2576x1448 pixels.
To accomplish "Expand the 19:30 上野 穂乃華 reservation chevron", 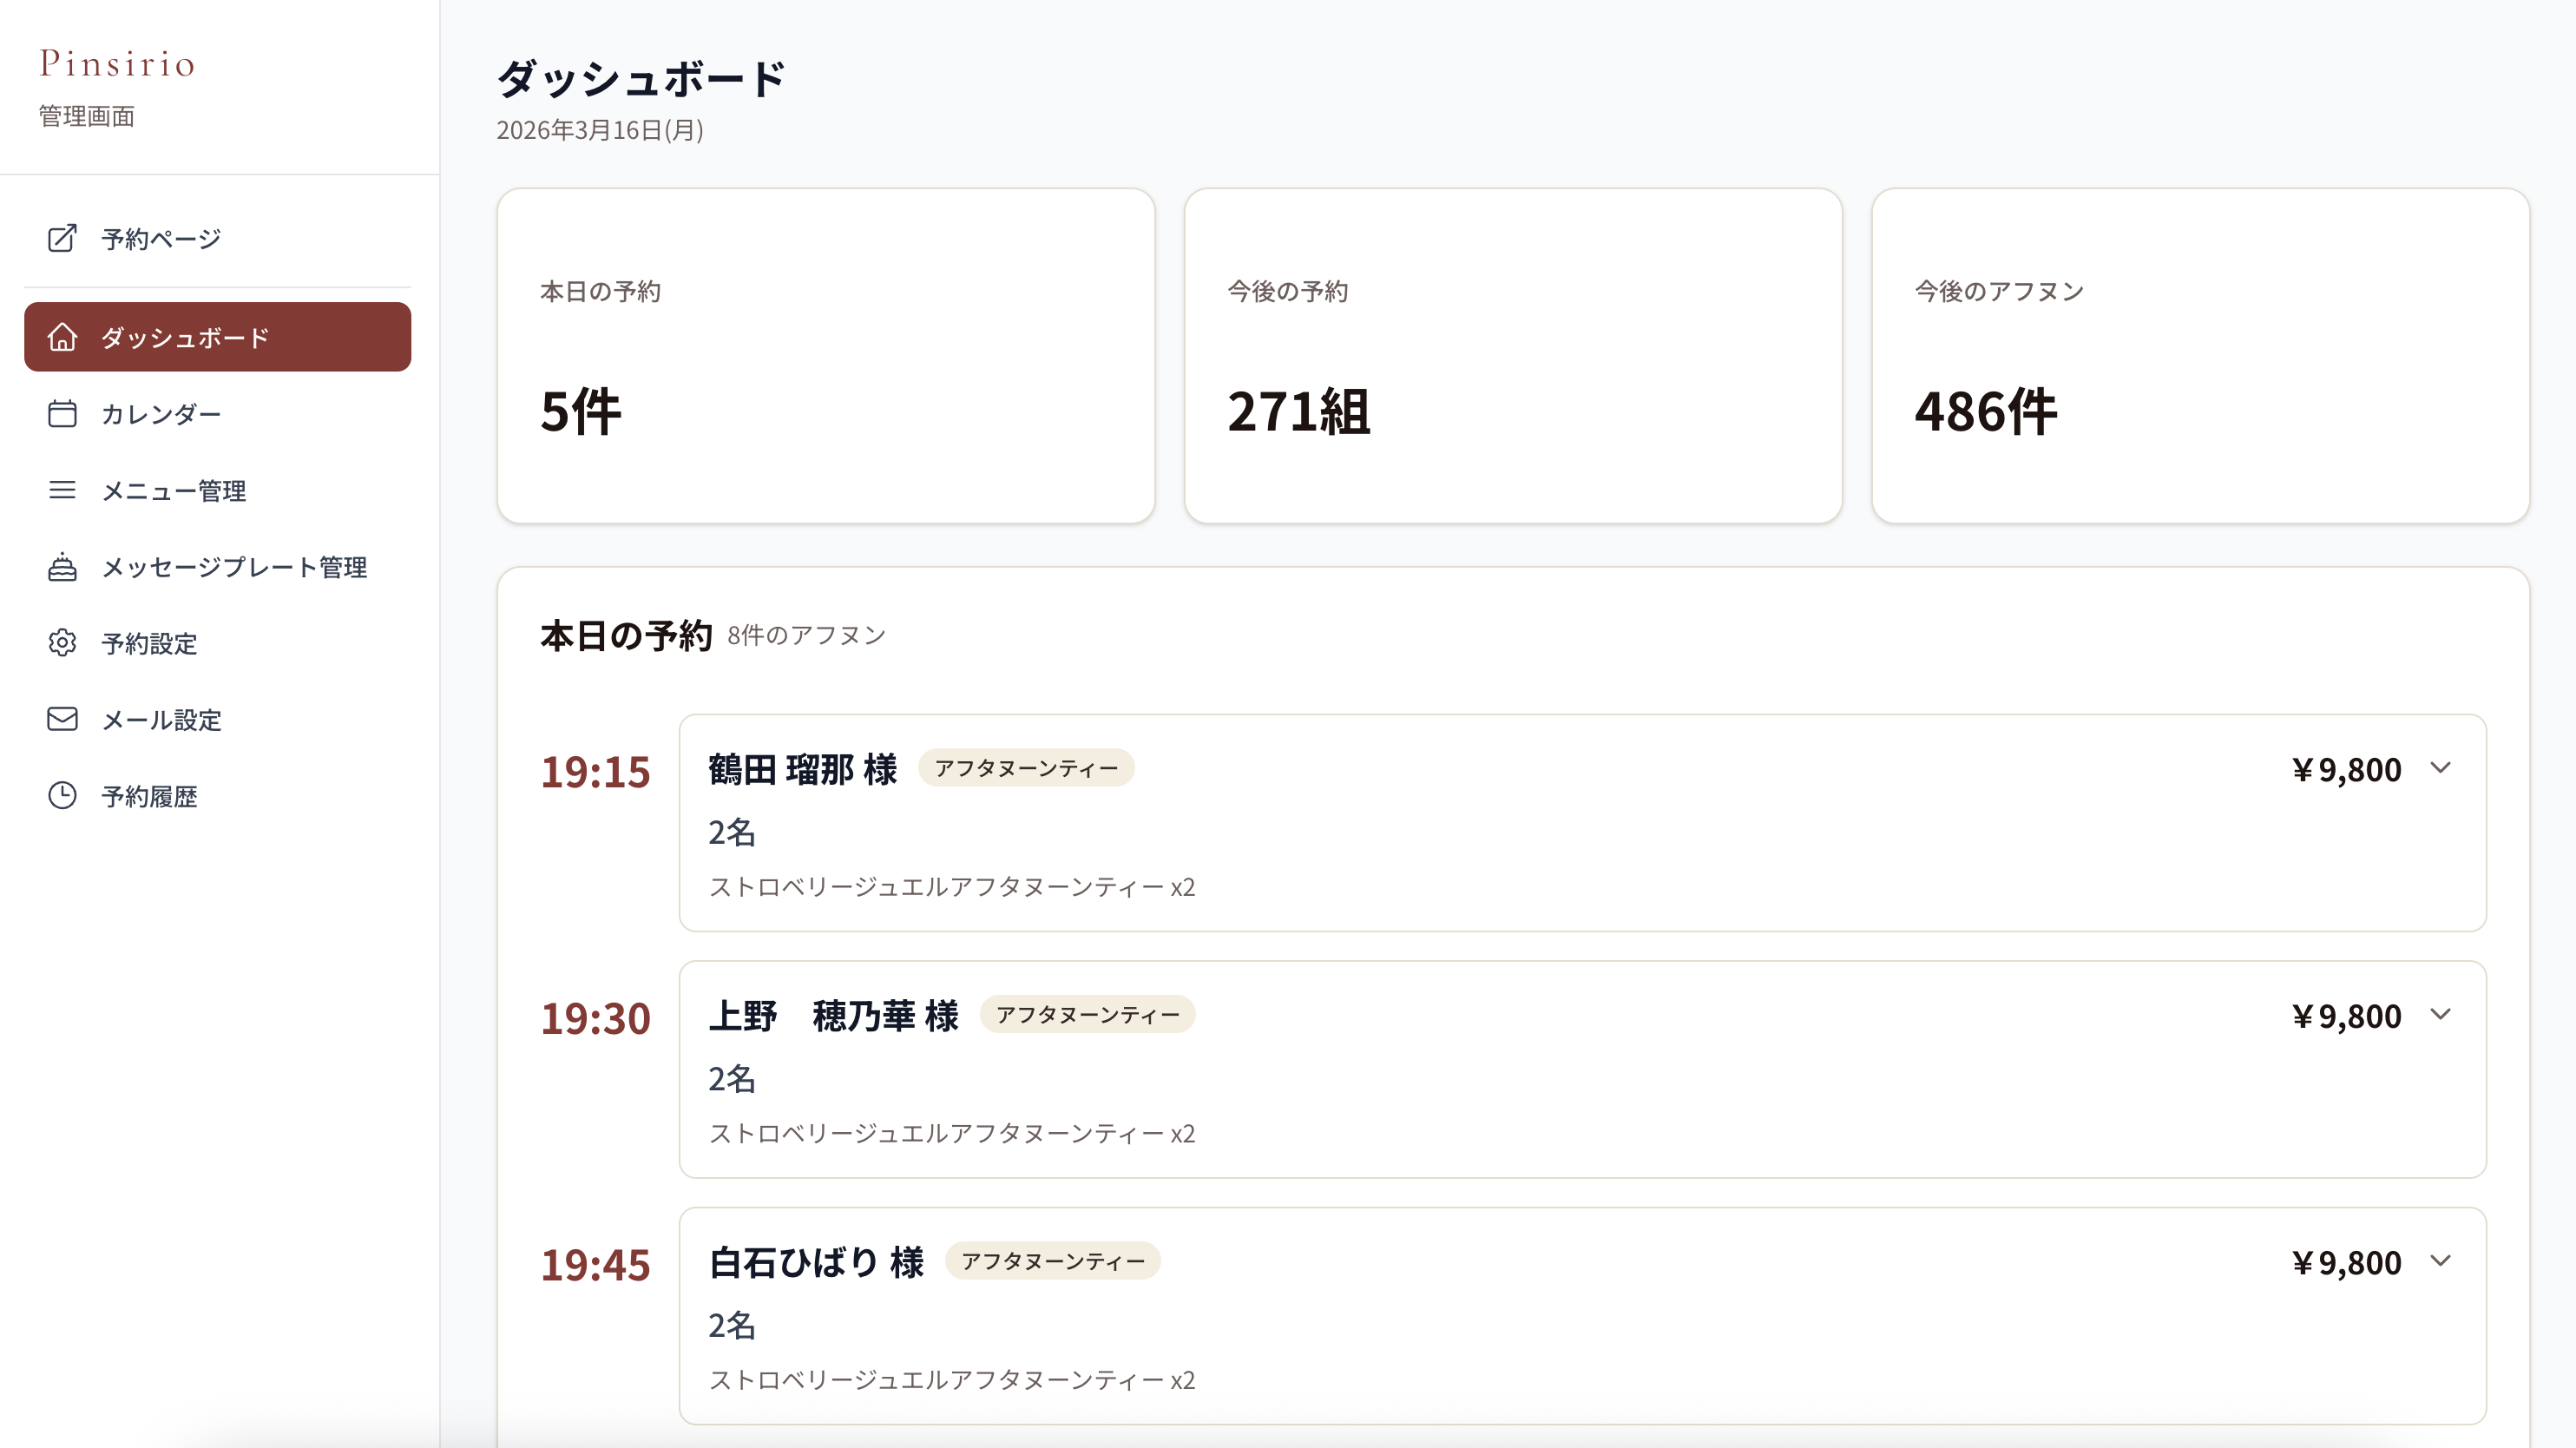I will tap(2440, 1015).
